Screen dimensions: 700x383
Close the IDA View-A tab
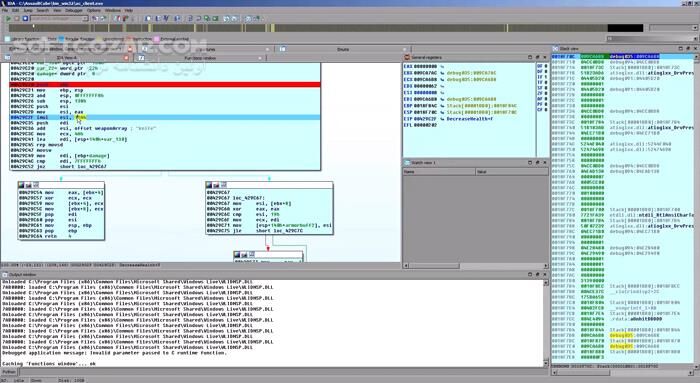point(126,58)
